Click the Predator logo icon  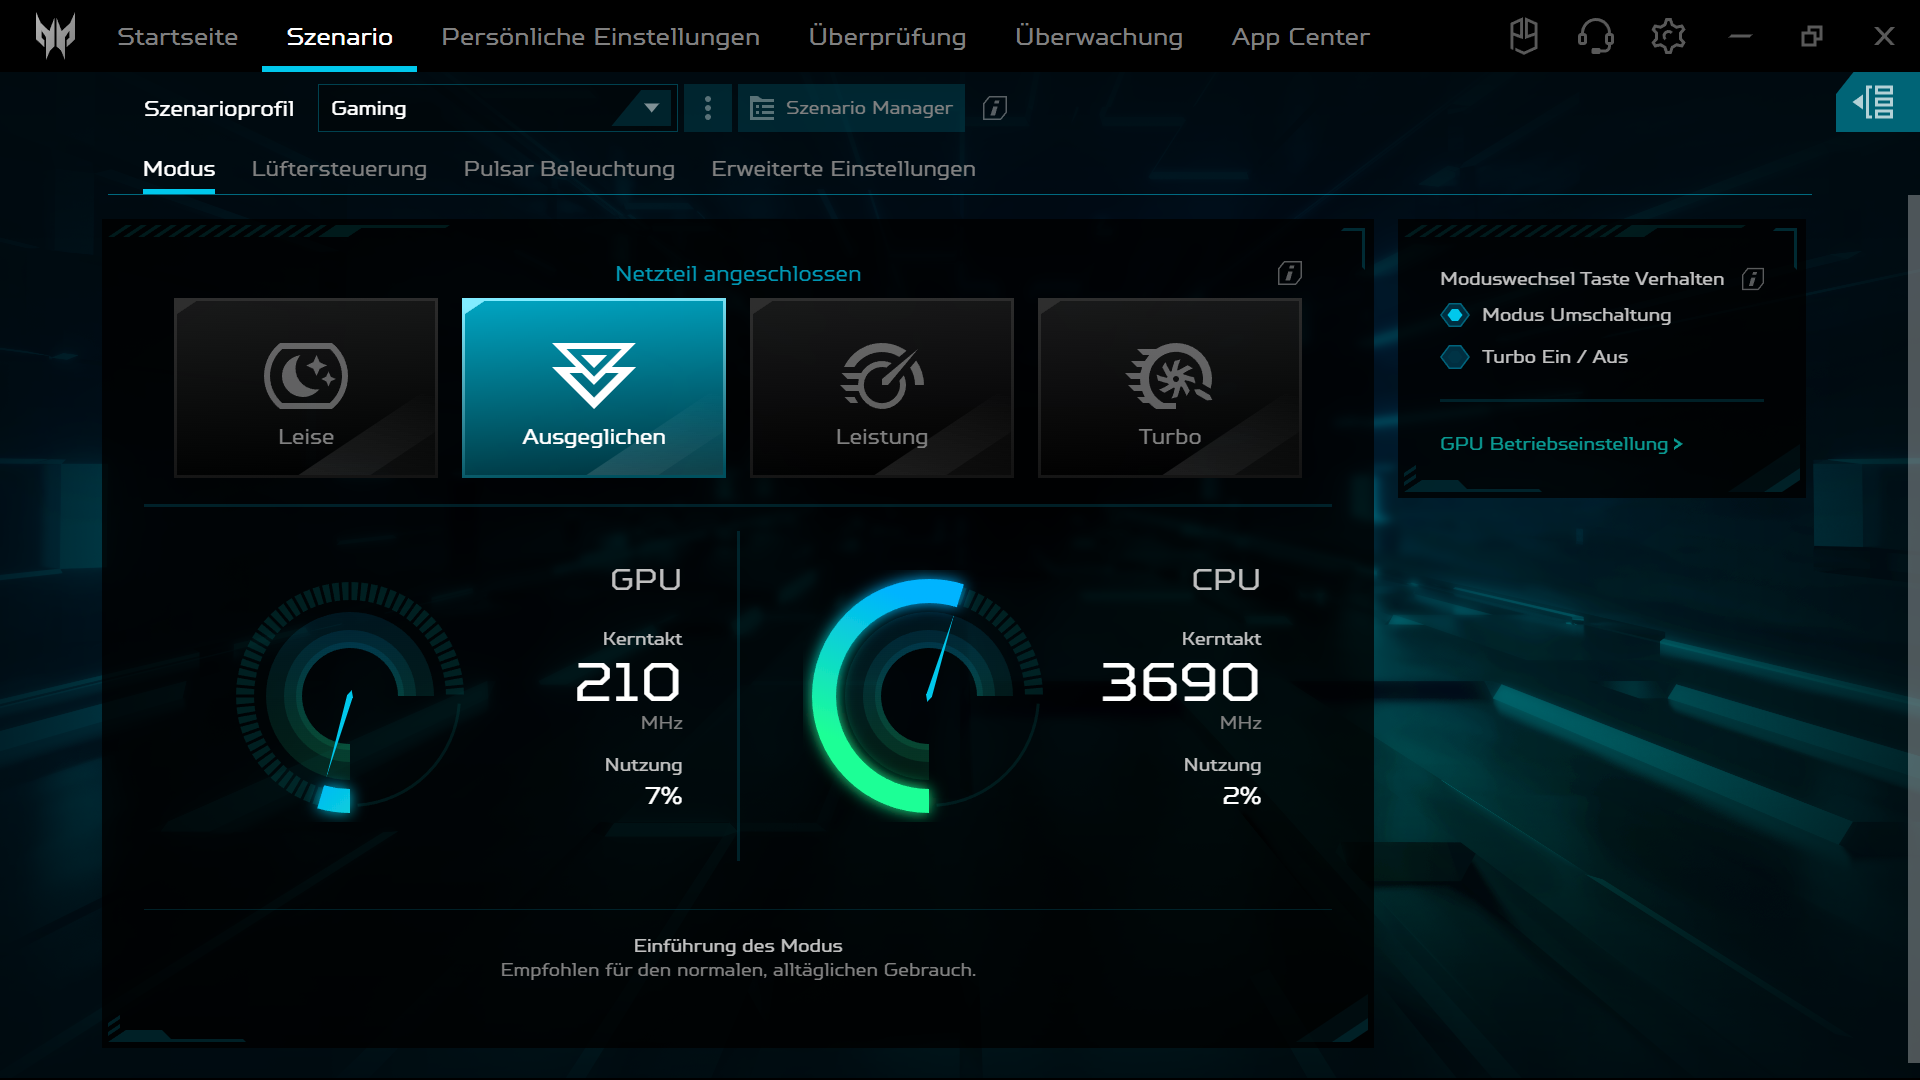(x=55, y=36)
